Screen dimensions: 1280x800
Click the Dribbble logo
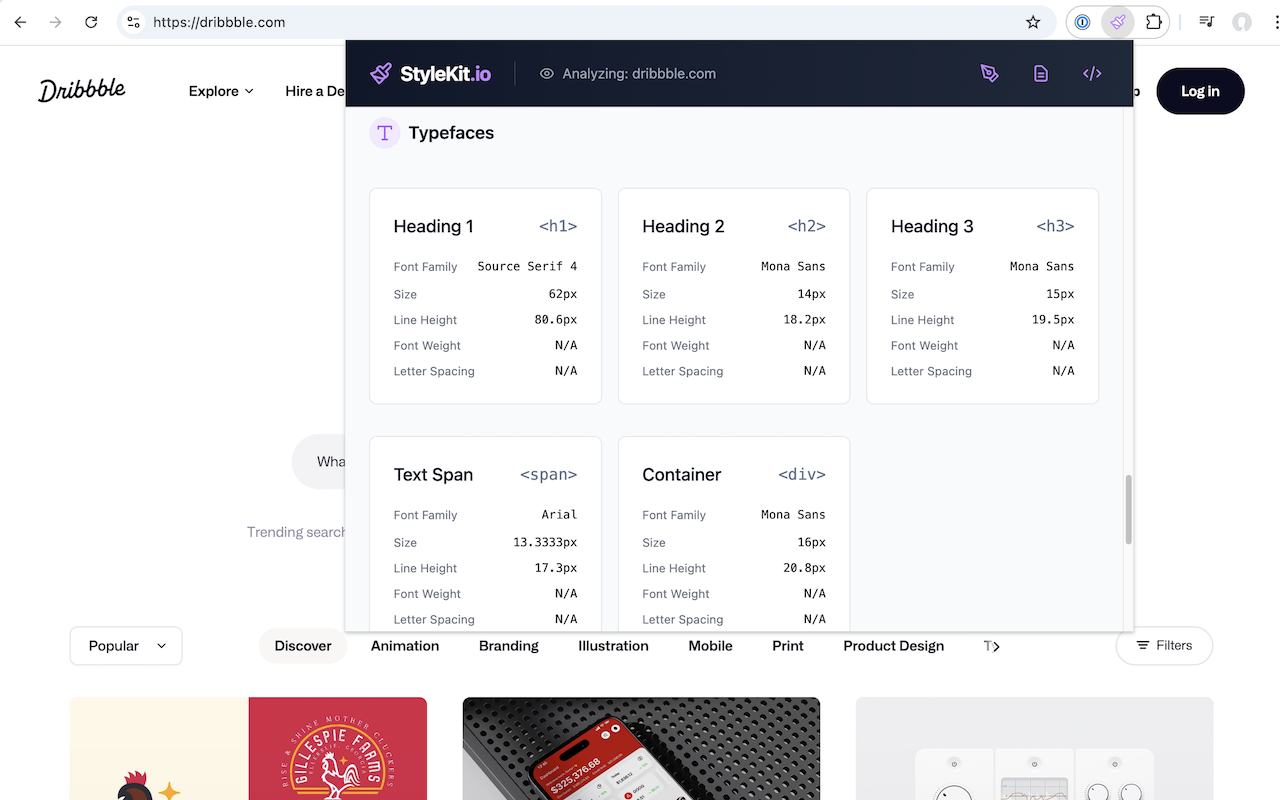[x=81, y=90]
